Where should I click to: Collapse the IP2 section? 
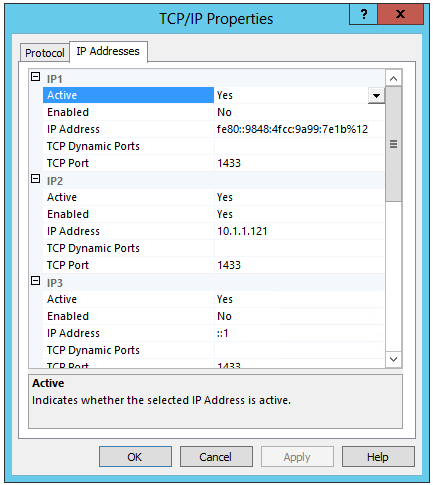point(35,179)
